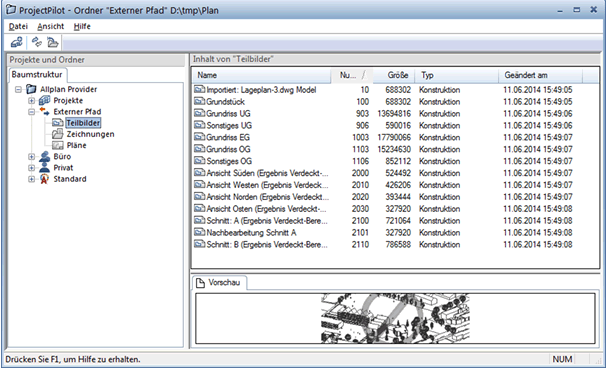Select the Grundriss UG entry name
The image size is (607, 372).
click(228, 114)
